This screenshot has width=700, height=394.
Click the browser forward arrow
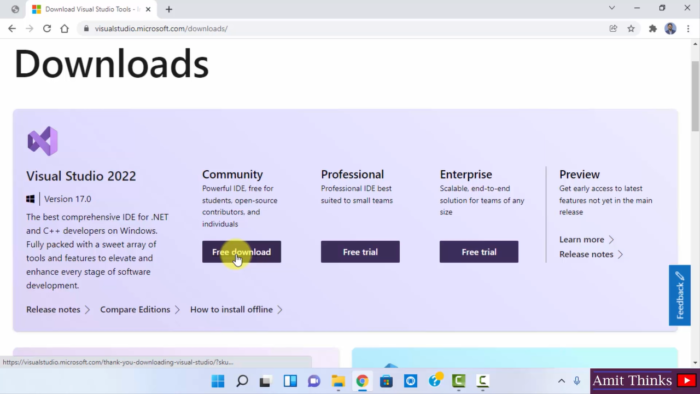tap(29, 29)
